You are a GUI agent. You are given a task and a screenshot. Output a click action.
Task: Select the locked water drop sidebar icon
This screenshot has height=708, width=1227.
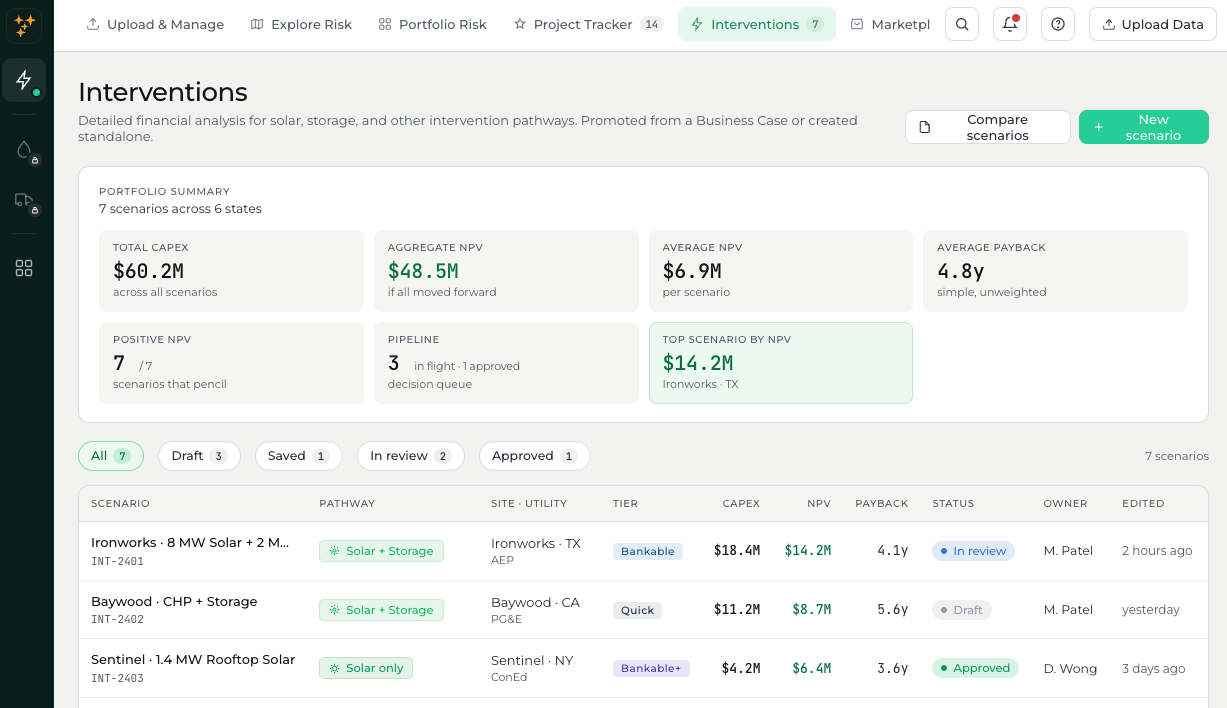[x=24, y=150]
